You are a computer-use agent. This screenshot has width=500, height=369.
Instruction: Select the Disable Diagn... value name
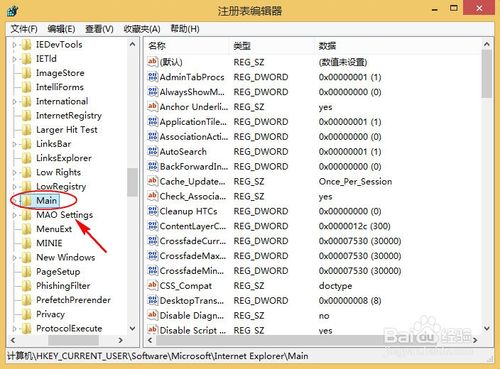click(192, 316)
